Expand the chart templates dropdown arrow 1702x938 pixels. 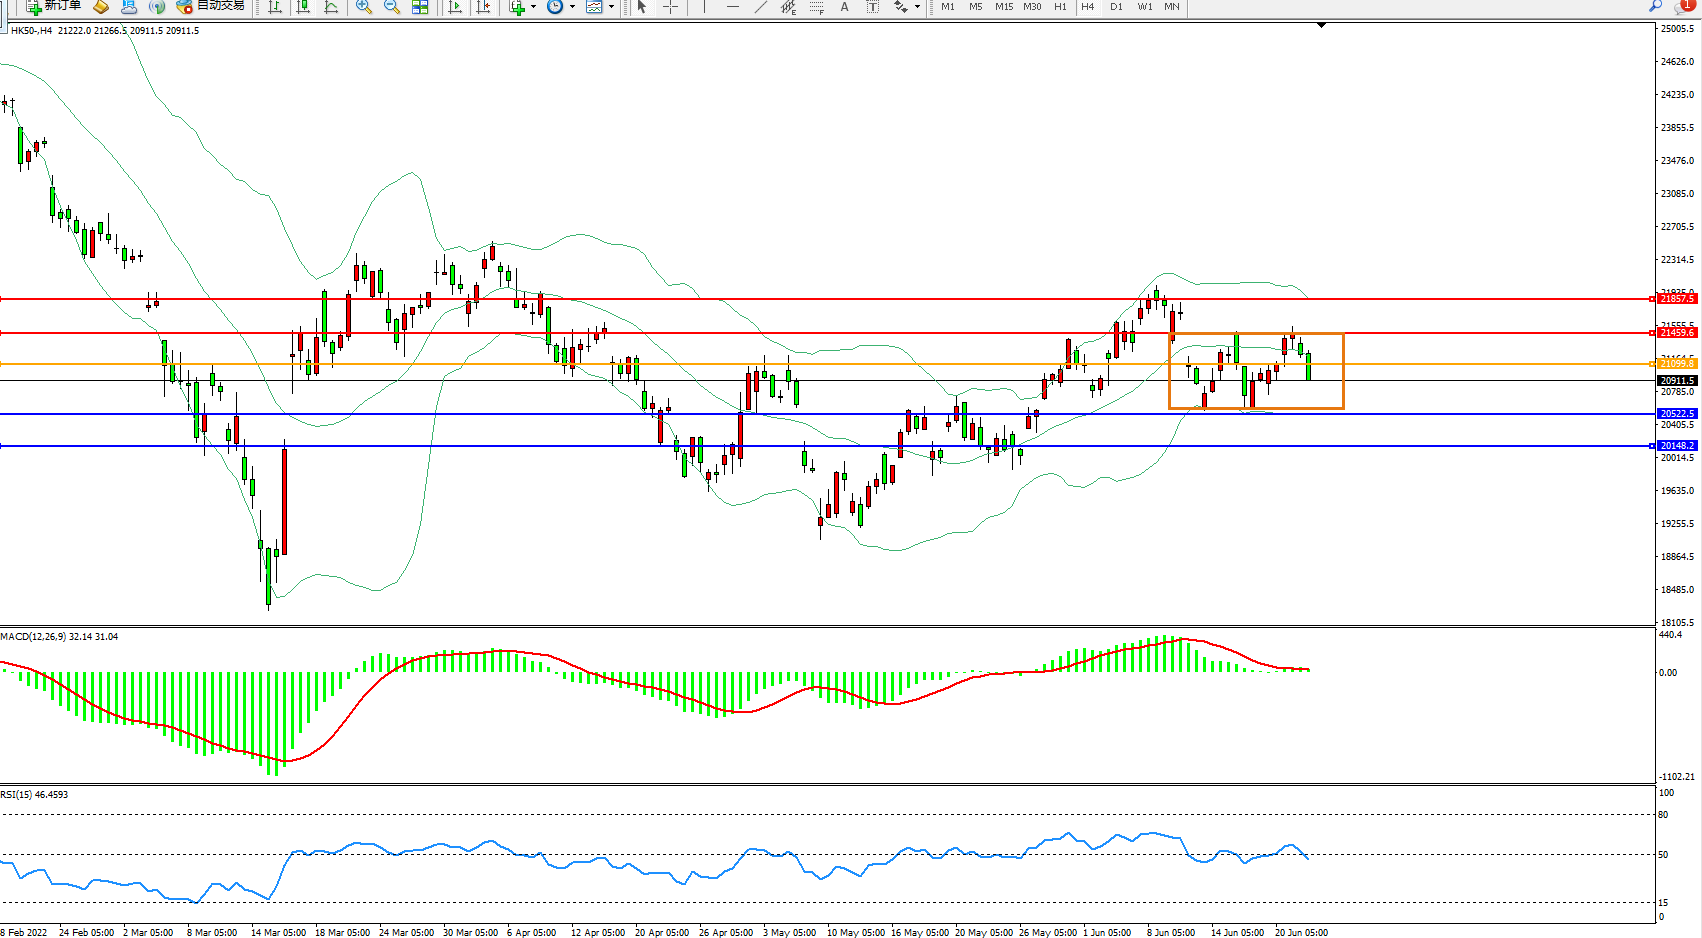point(611,7)
